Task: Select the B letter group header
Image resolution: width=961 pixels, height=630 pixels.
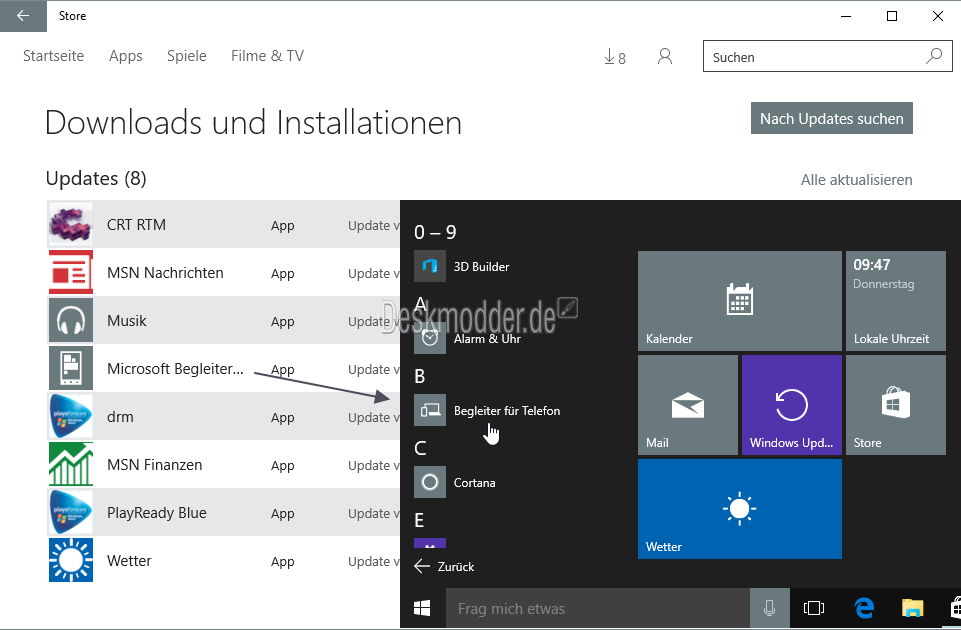Action: pos(420,376)
